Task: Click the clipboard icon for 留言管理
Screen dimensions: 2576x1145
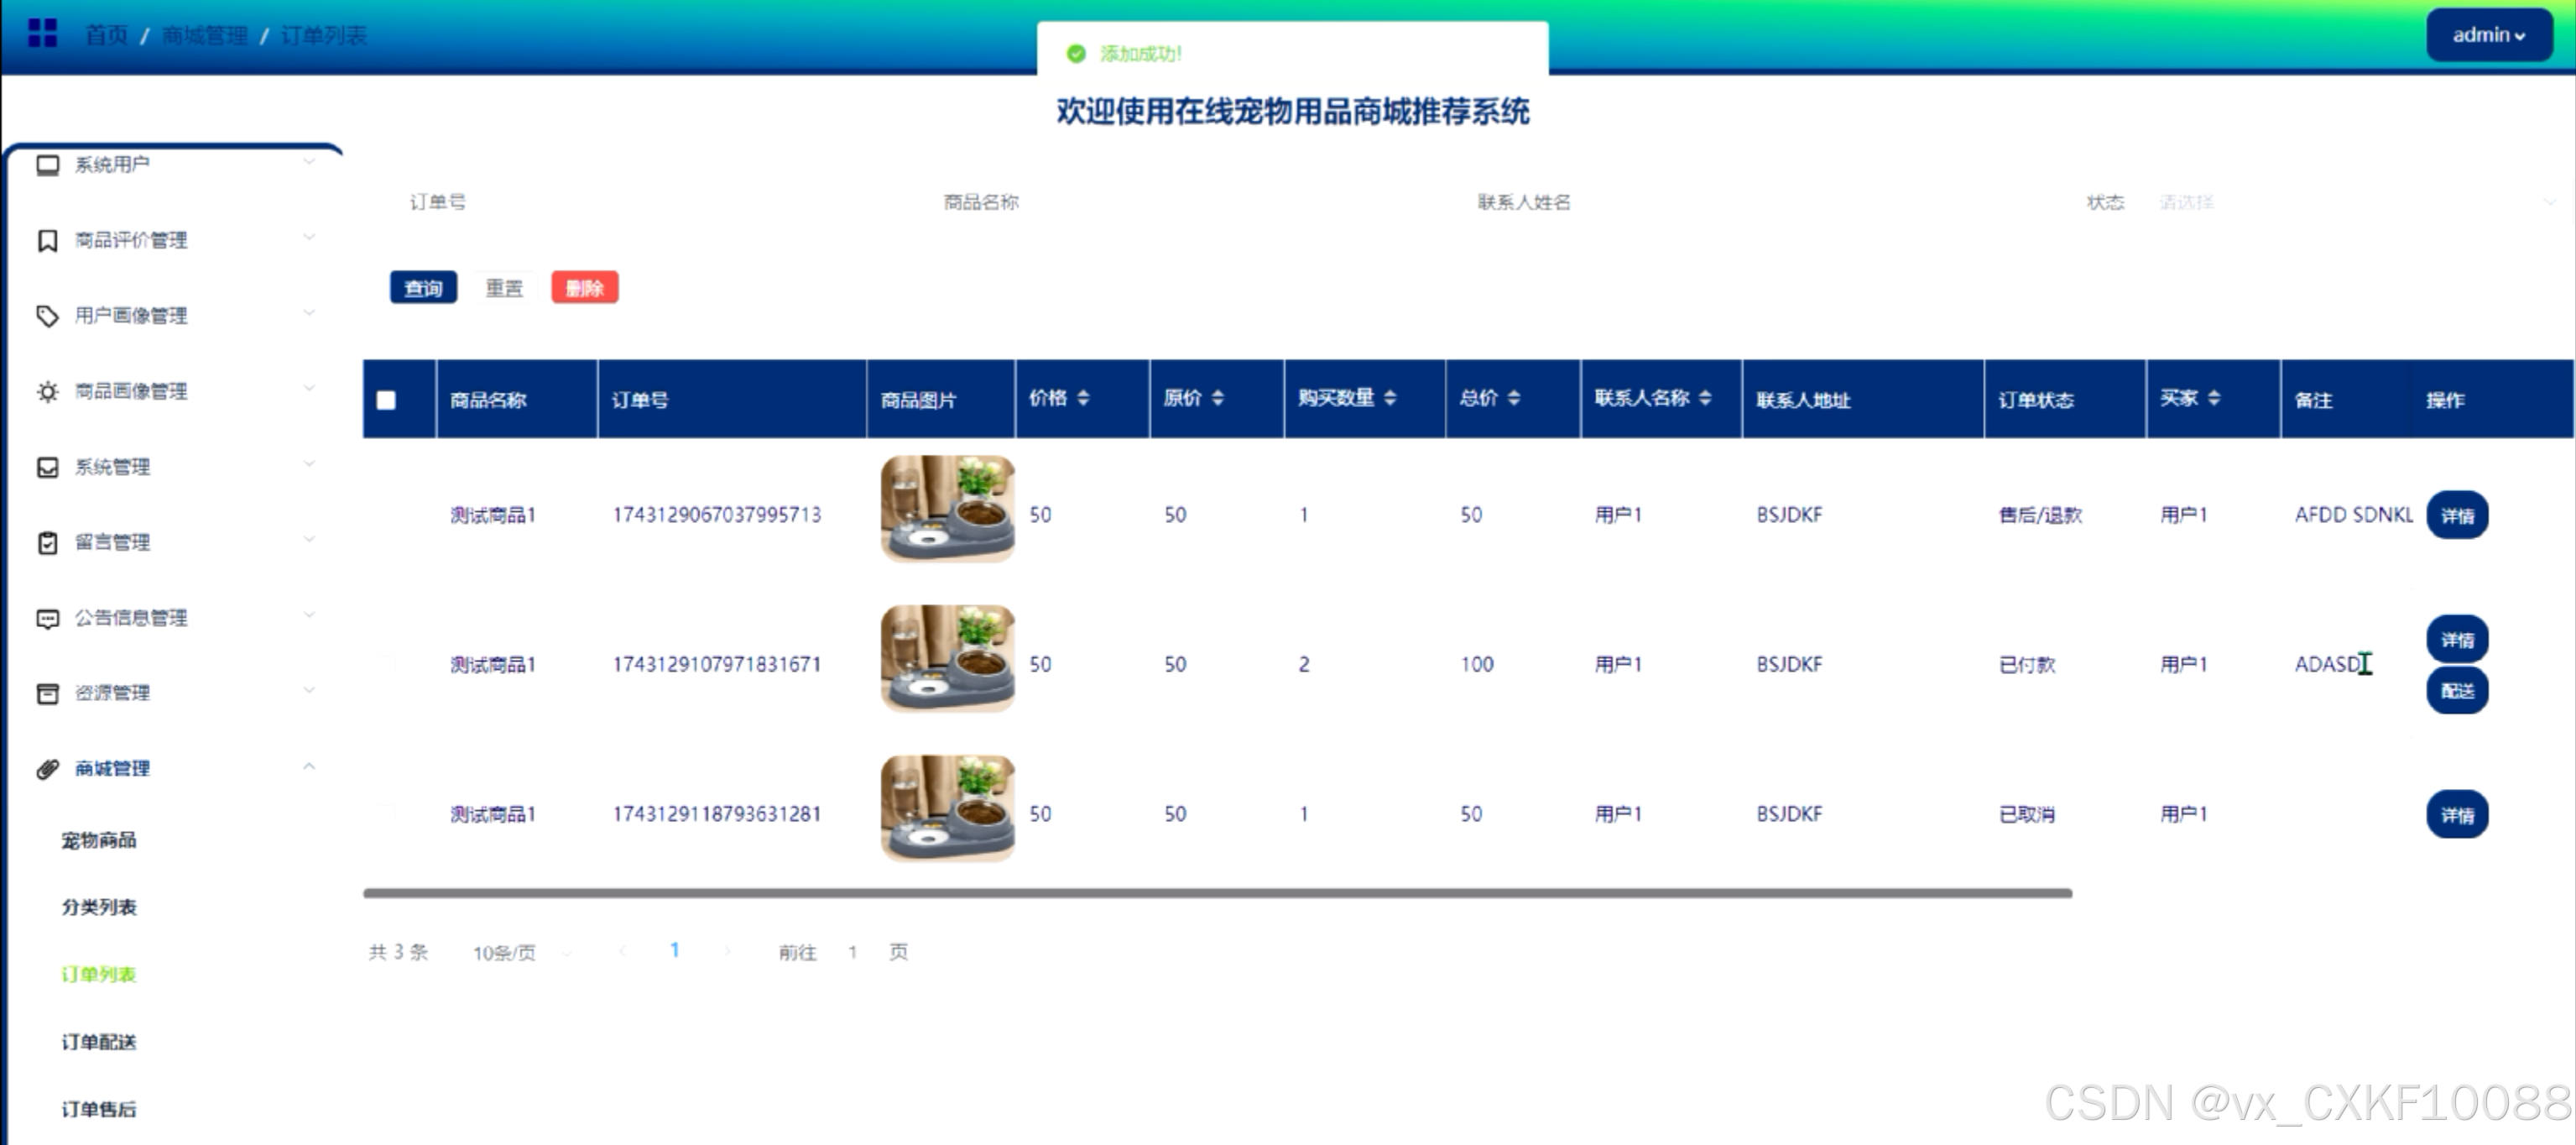Action: tap(47, 543)
